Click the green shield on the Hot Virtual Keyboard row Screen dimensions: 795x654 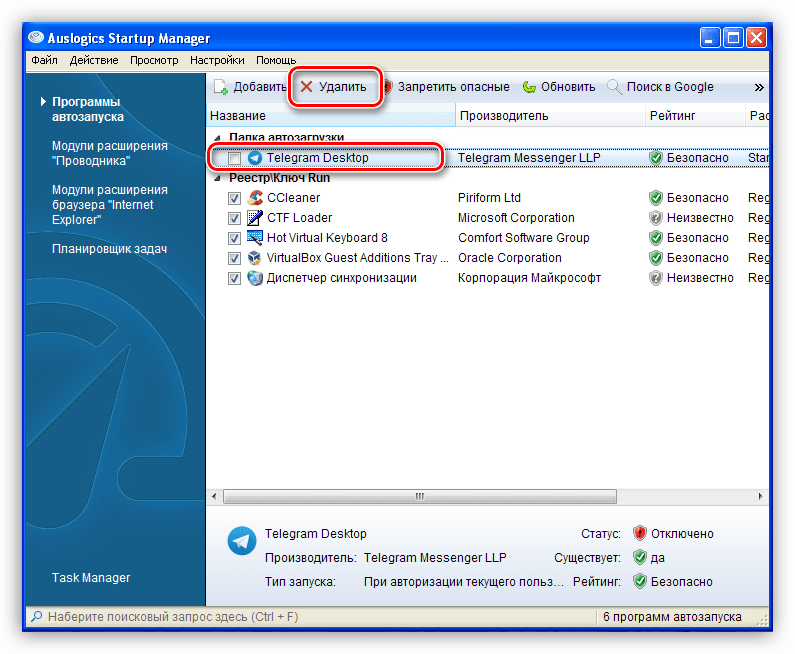point(656,238)
